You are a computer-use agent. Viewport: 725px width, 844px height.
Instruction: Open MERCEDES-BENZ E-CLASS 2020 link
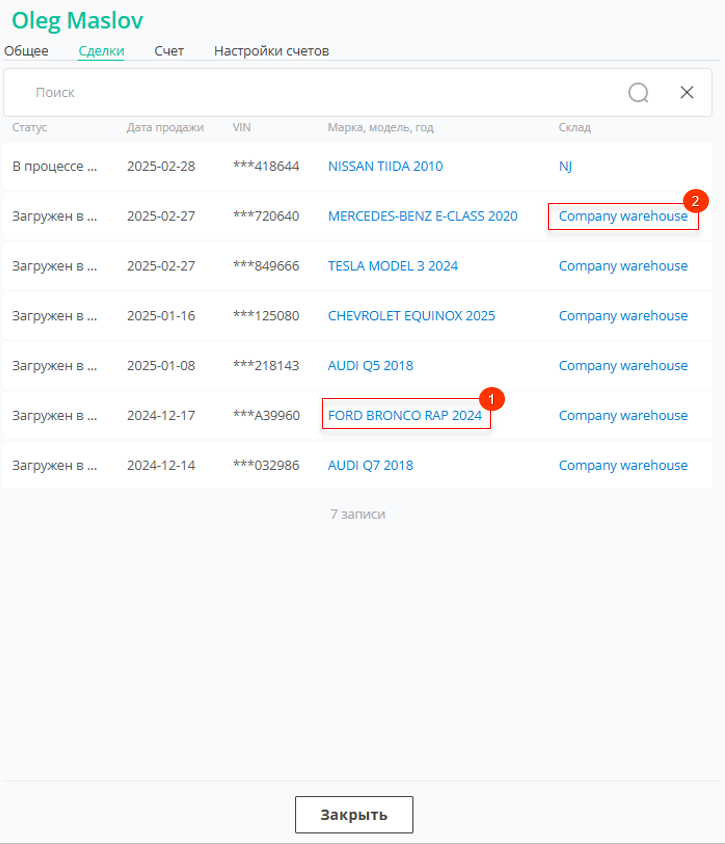(423, 216)
